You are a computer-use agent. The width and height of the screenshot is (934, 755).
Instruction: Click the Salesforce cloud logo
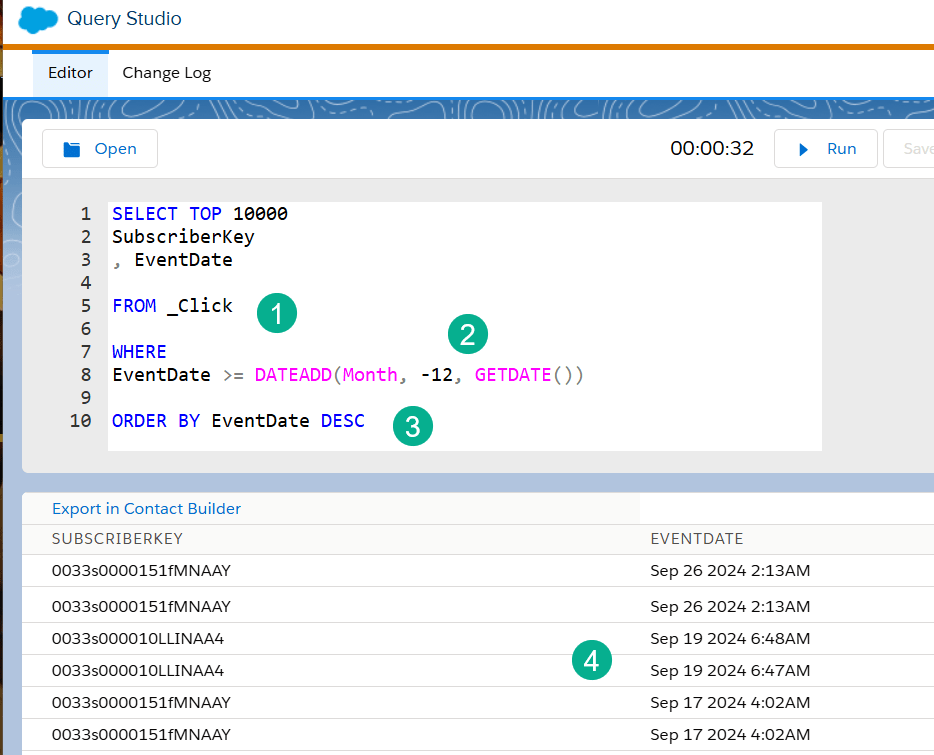pos(37,19)
